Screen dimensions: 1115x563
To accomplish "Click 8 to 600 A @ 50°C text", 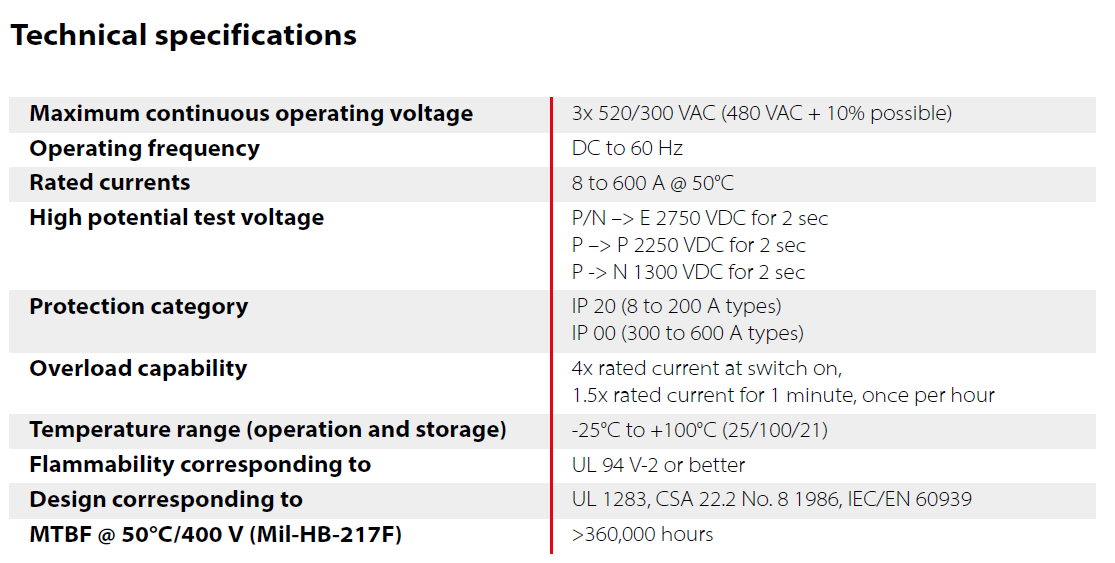I will pos(652,183).
